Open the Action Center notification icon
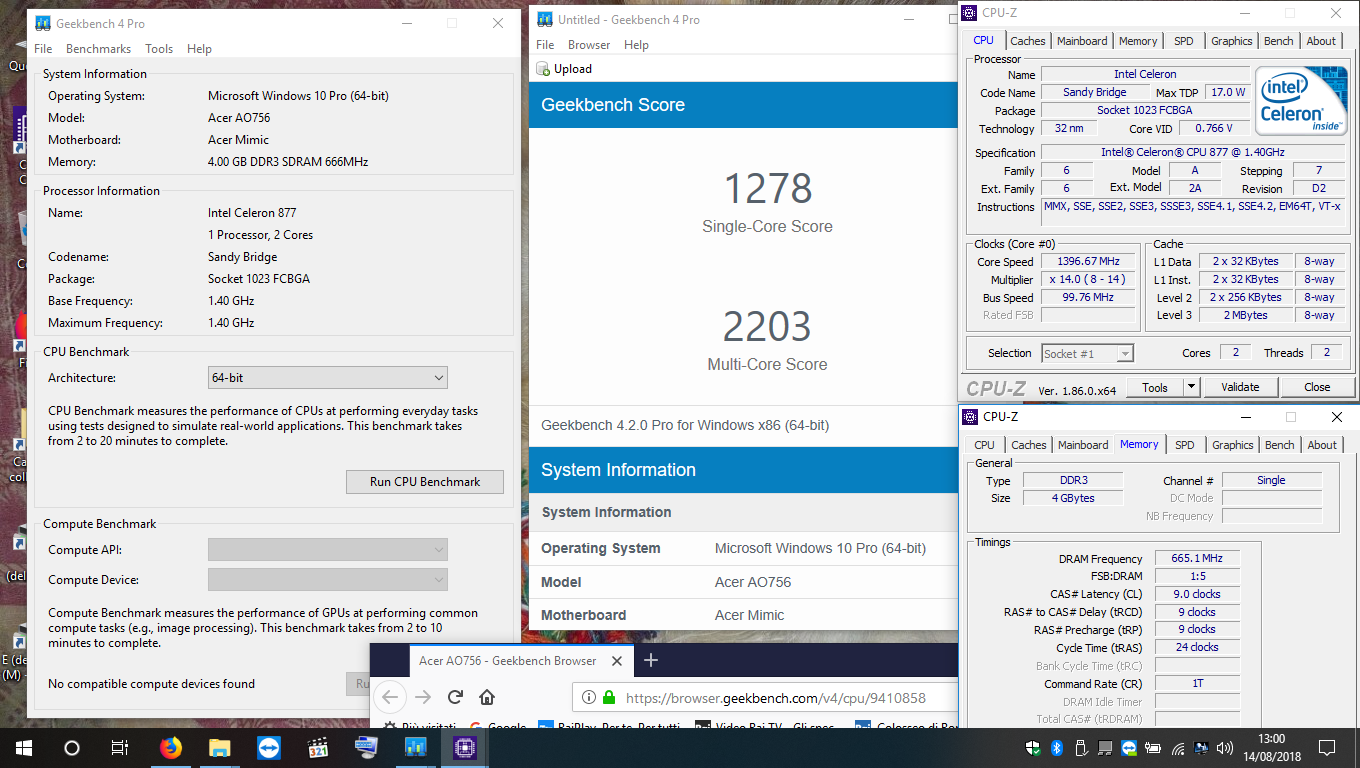The width and height of the screenshot is (1360, 768). click(1327, 748)
